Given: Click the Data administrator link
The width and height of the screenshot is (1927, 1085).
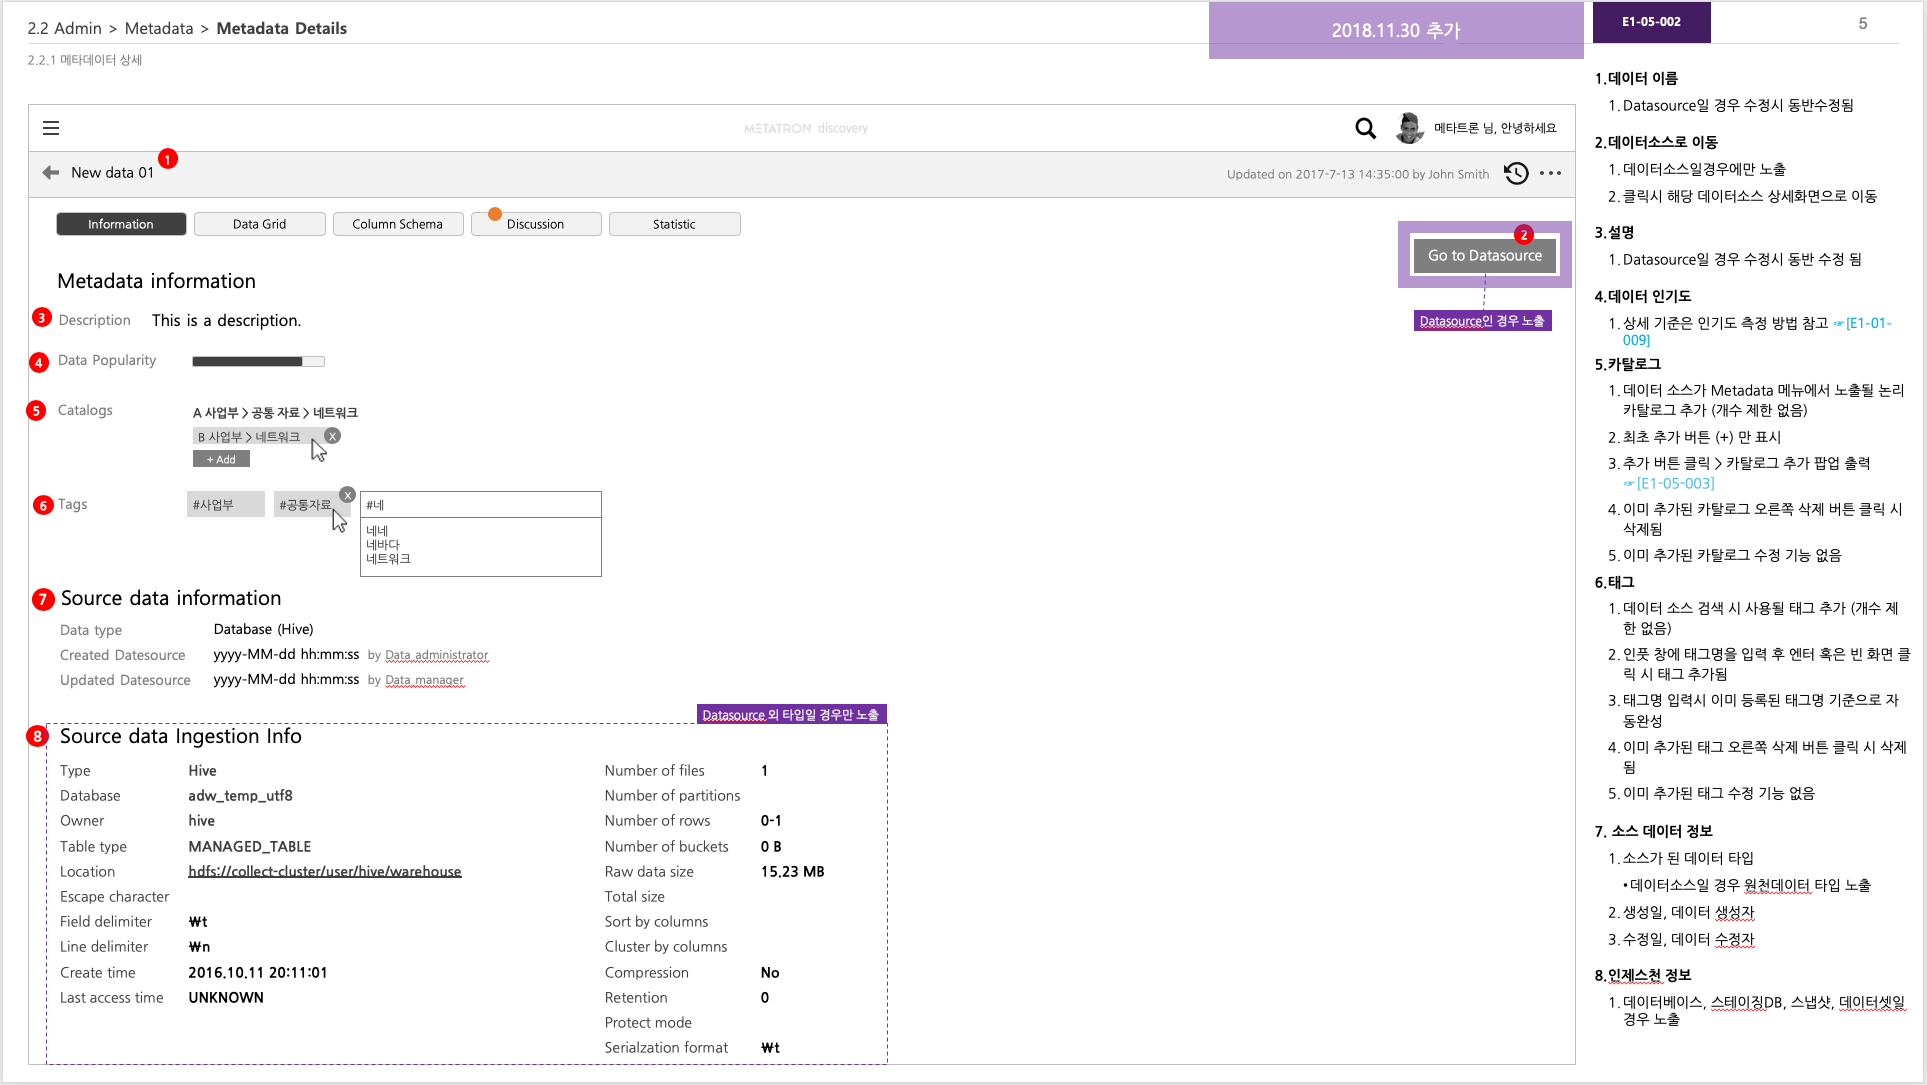Looking at the screenshot, I should [x=437, y=656].
